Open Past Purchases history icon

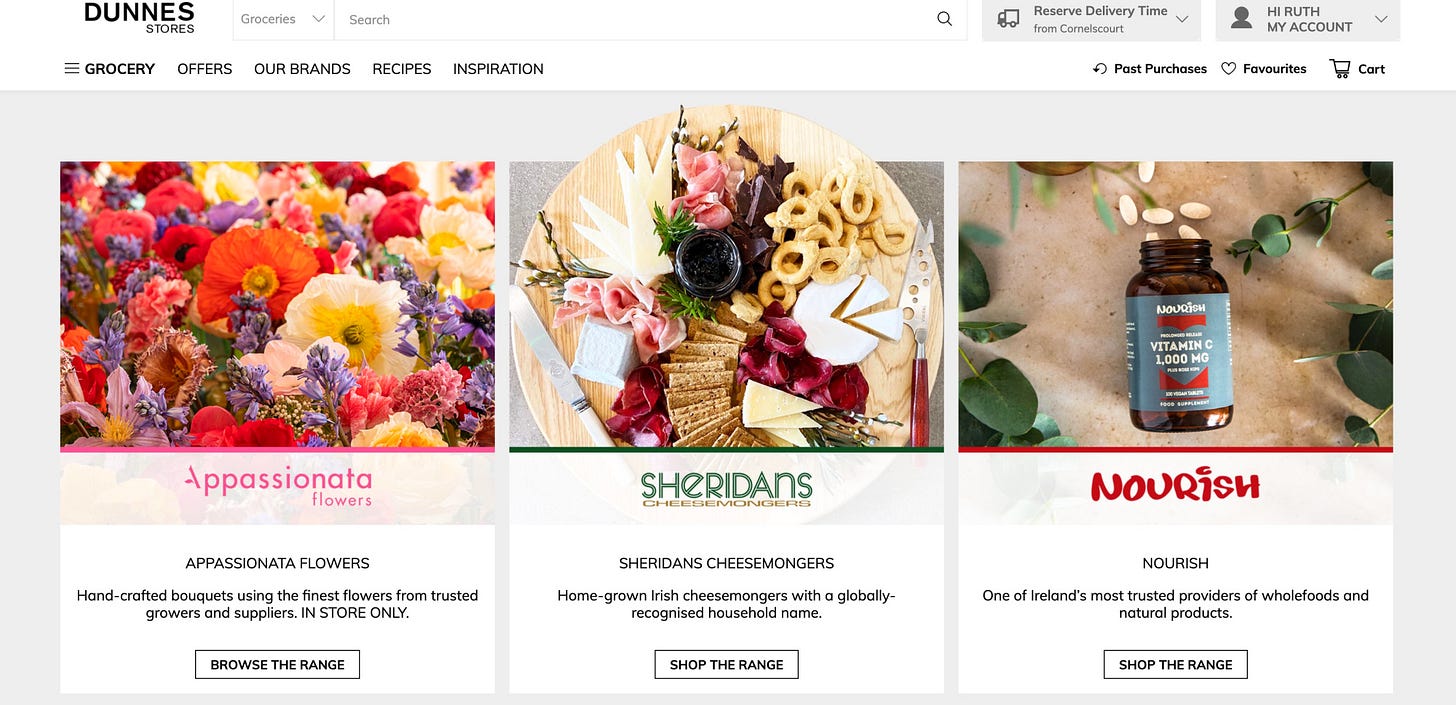(x=1100, y=69)
